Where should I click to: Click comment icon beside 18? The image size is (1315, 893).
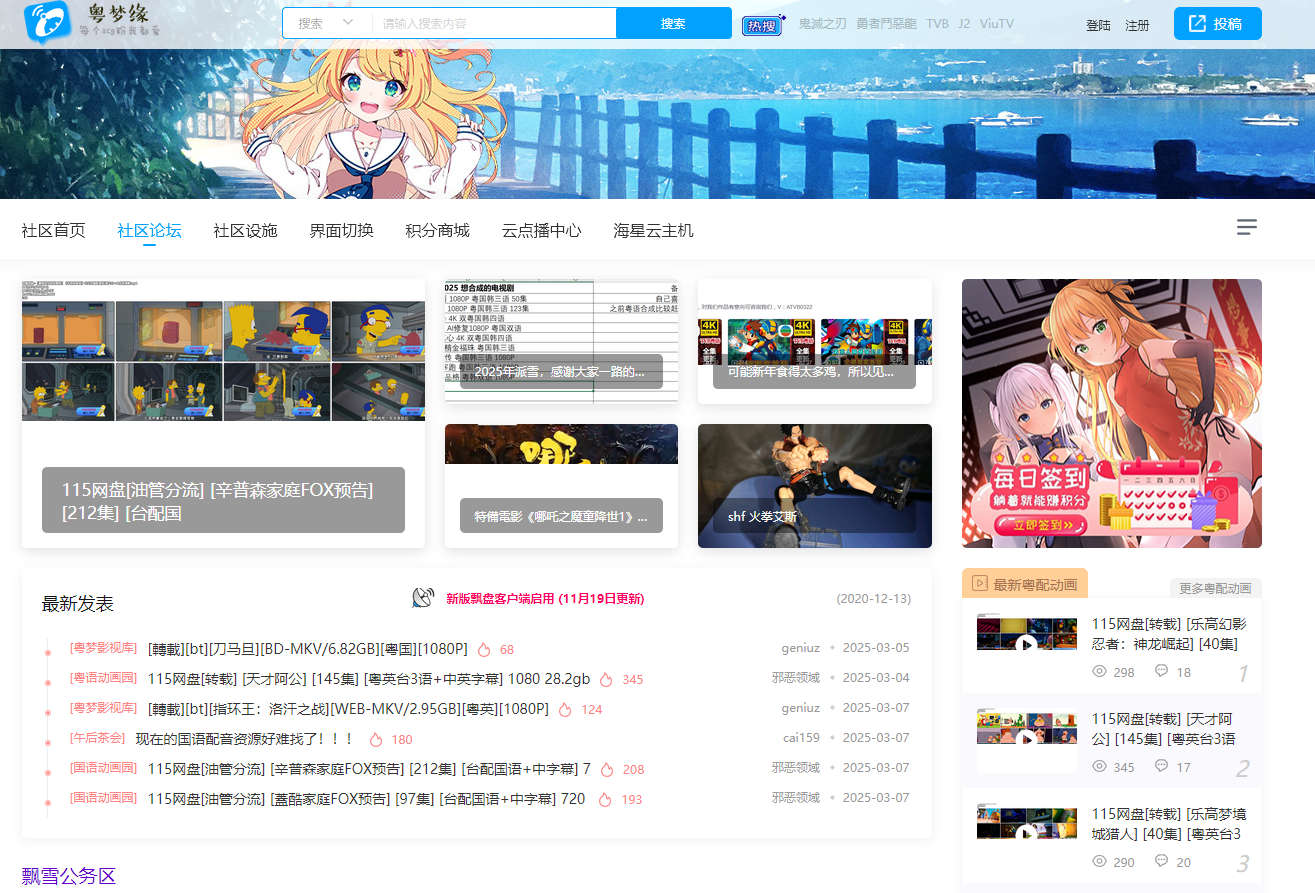coord(1161,671)
